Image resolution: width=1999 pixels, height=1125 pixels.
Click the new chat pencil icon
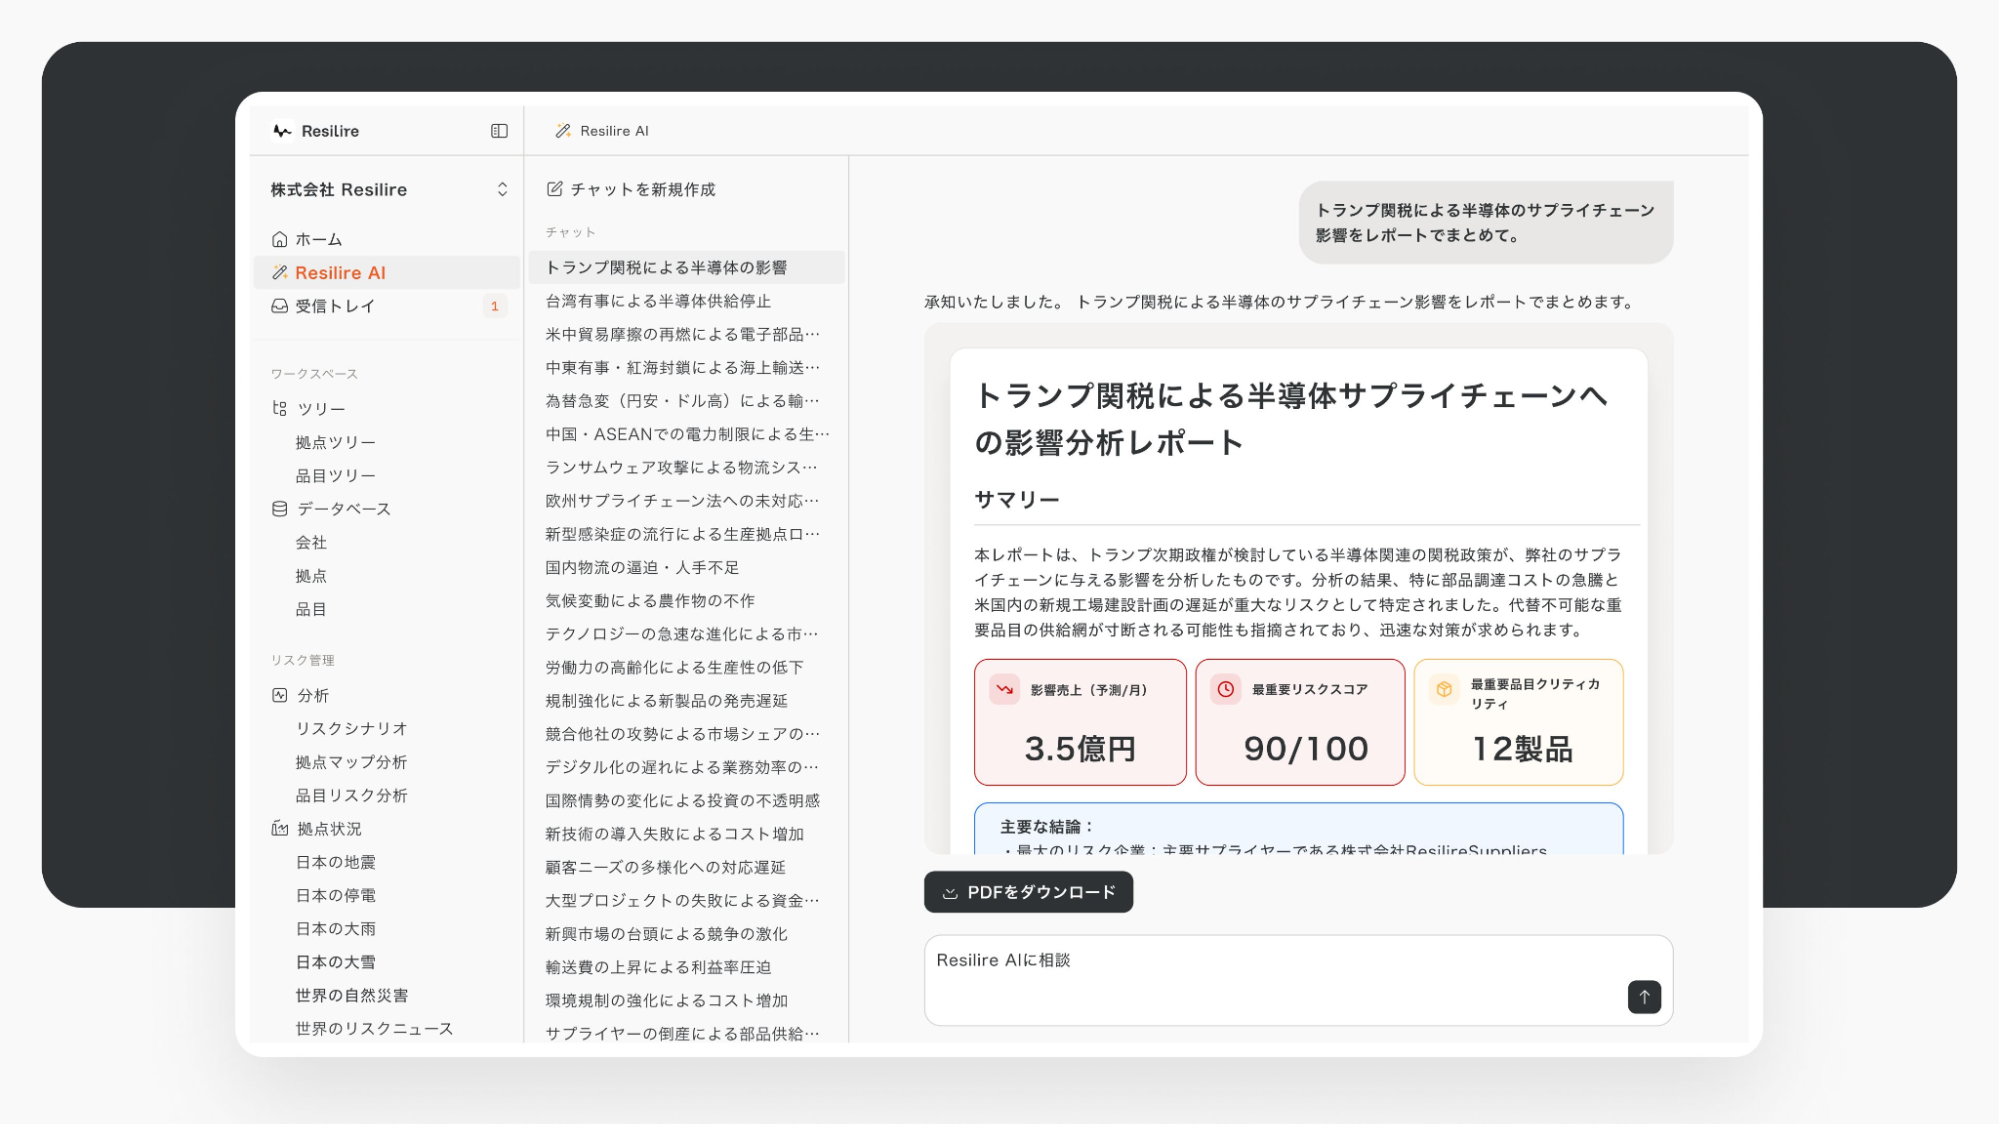point(555,189)
